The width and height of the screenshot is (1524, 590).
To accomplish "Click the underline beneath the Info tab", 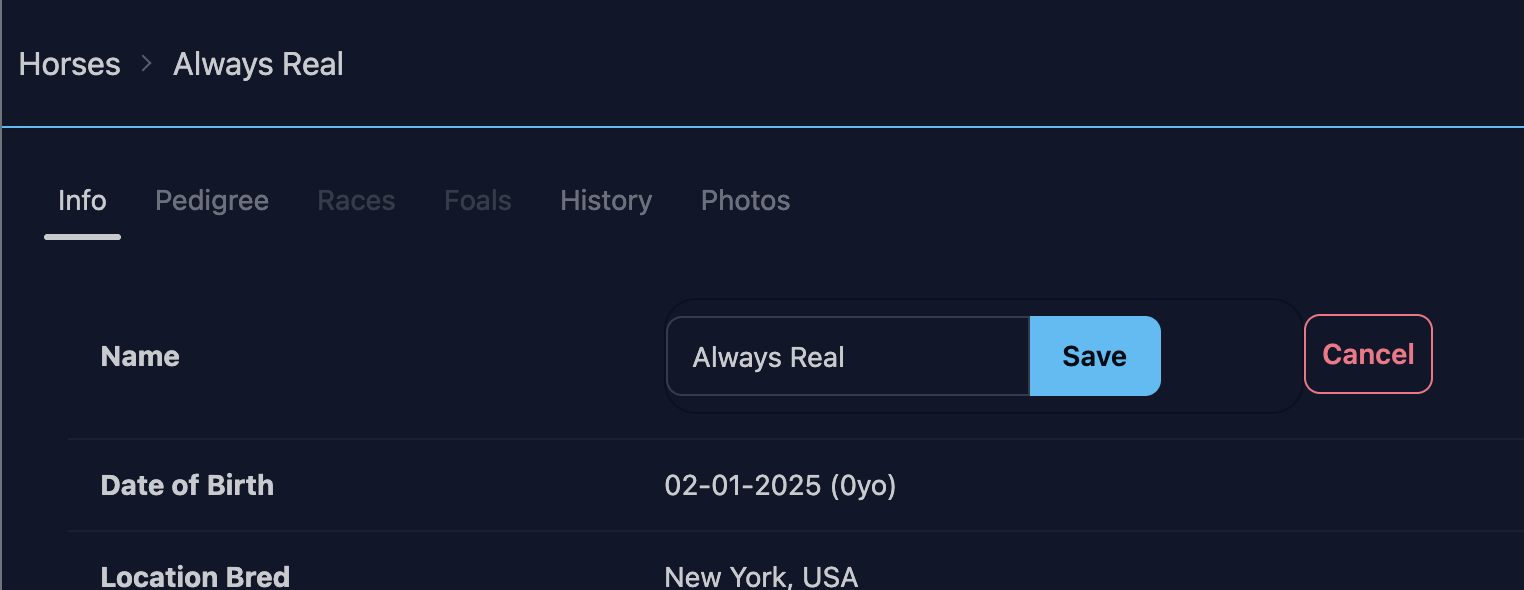I will 82,237.
